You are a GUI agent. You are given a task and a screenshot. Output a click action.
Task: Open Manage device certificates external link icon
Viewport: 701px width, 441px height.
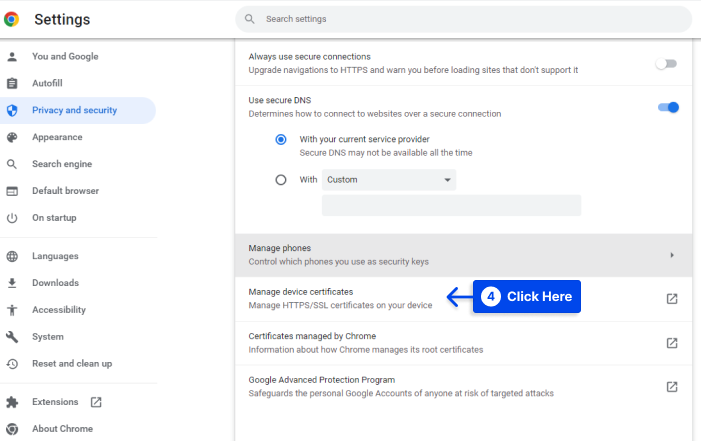tap(672, 299)
